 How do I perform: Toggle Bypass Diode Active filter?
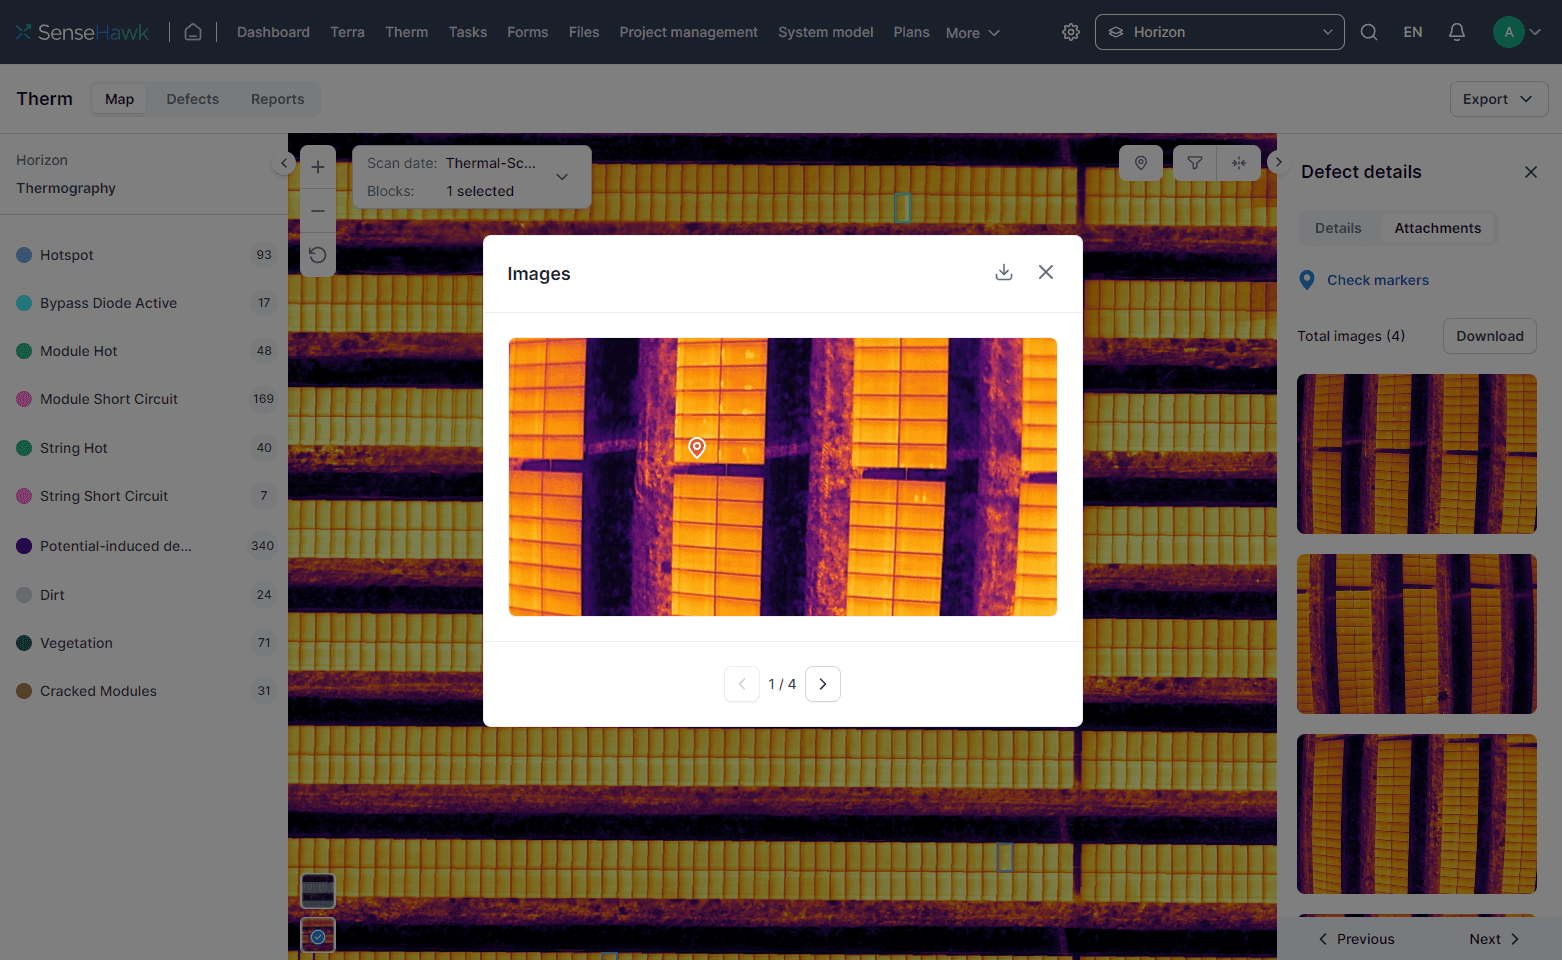click(x=144, y=303)
